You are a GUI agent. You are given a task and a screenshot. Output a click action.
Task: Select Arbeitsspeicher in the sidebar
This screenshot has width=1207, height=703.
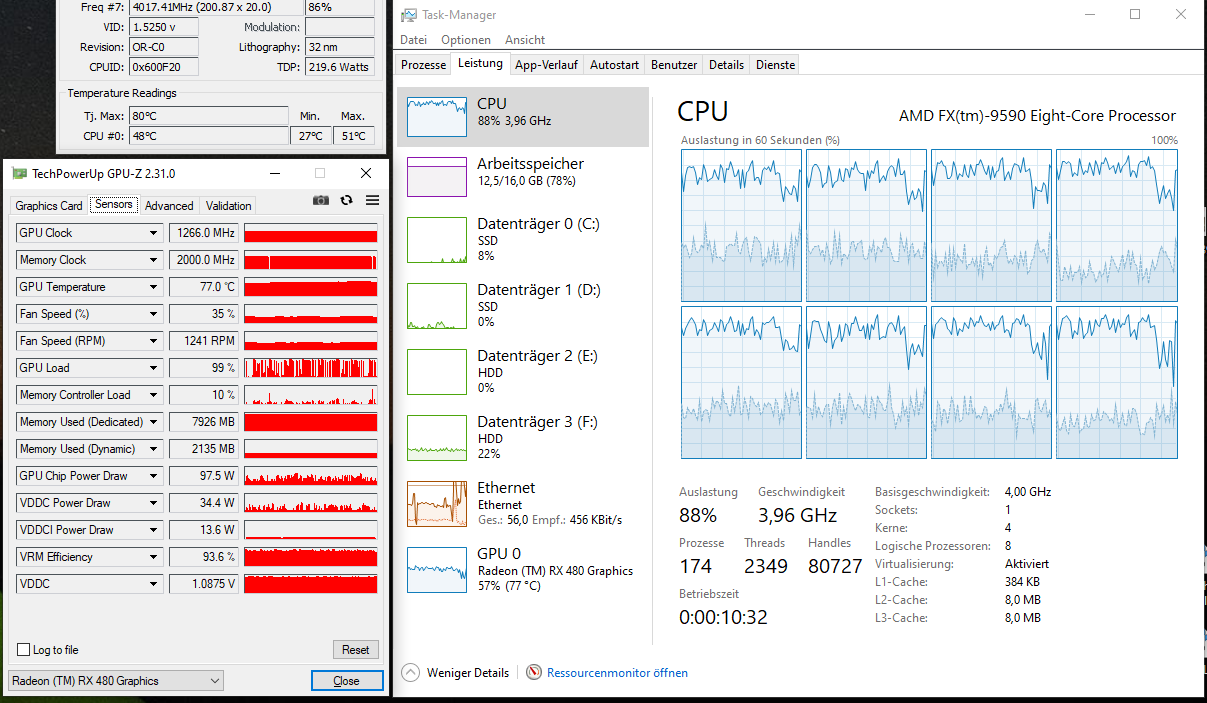(x=523, y=176)
